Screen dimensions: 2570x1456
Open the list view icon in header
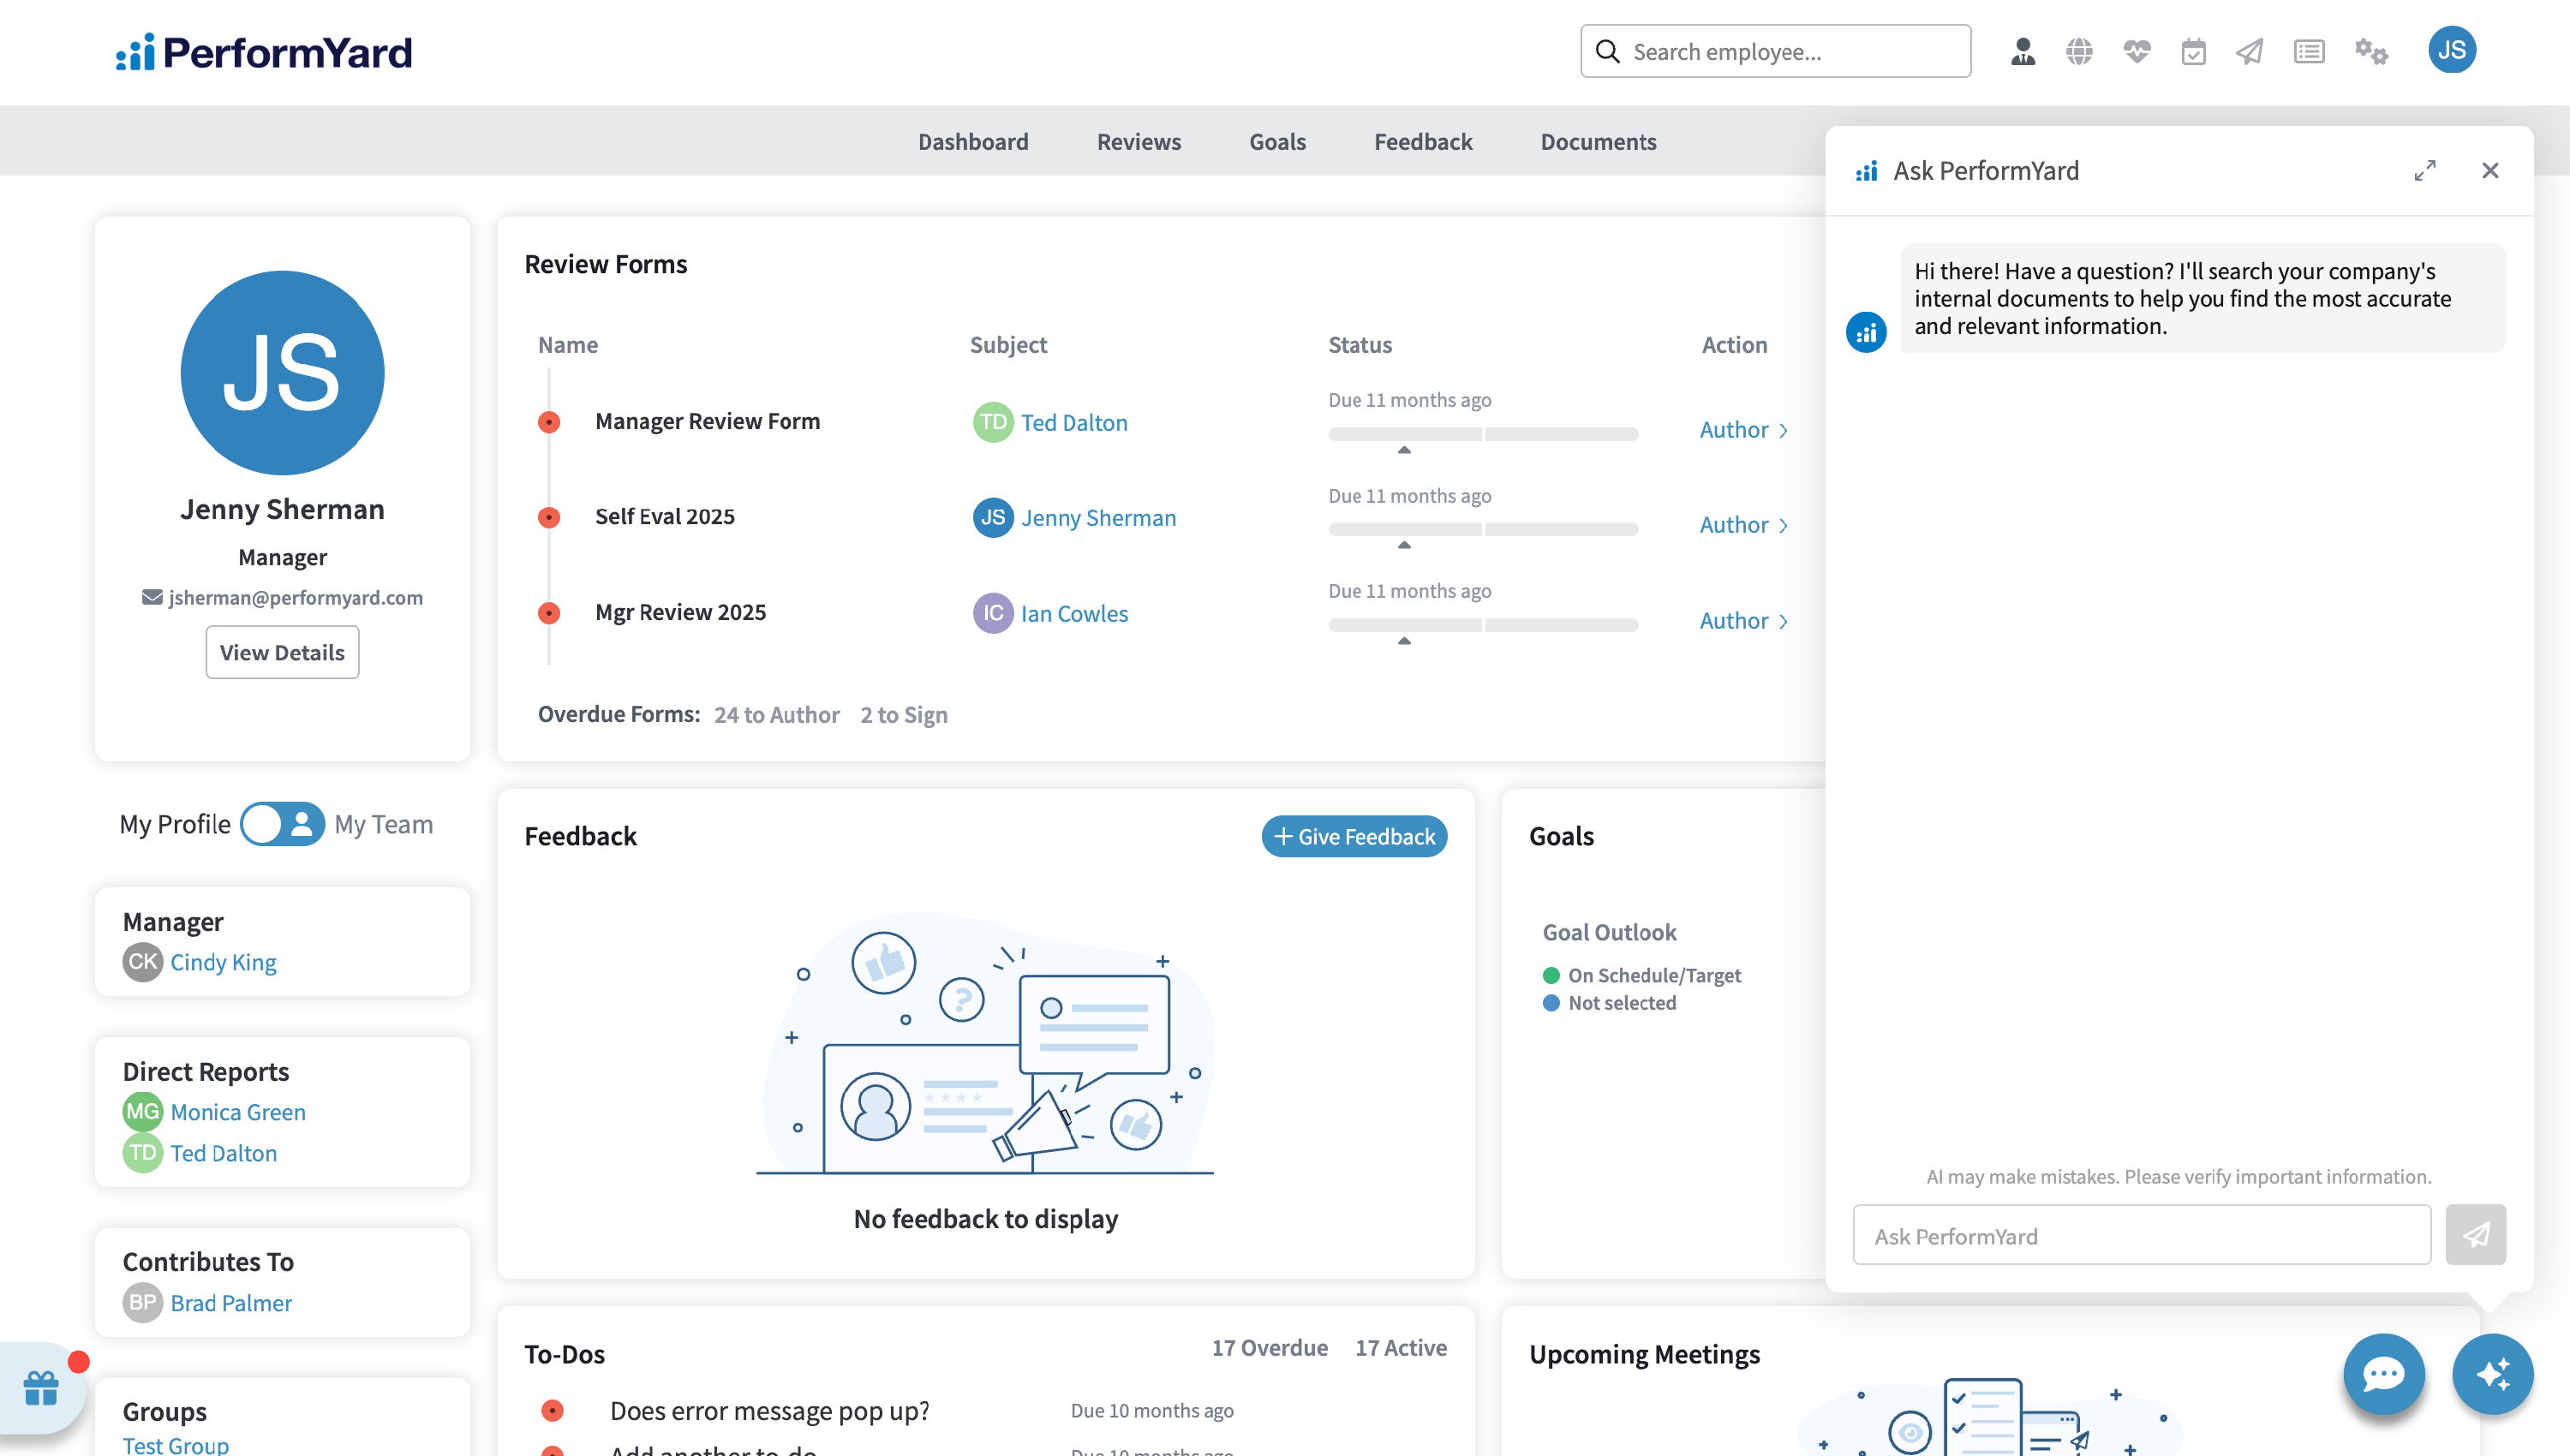[x=2309, y=51]
